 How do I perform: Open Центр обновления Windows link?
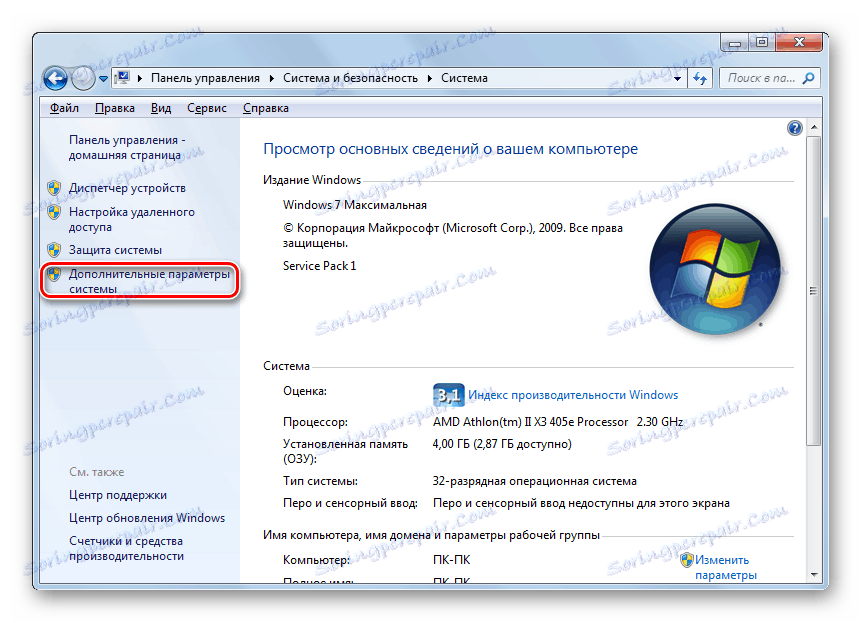[147, 518]
